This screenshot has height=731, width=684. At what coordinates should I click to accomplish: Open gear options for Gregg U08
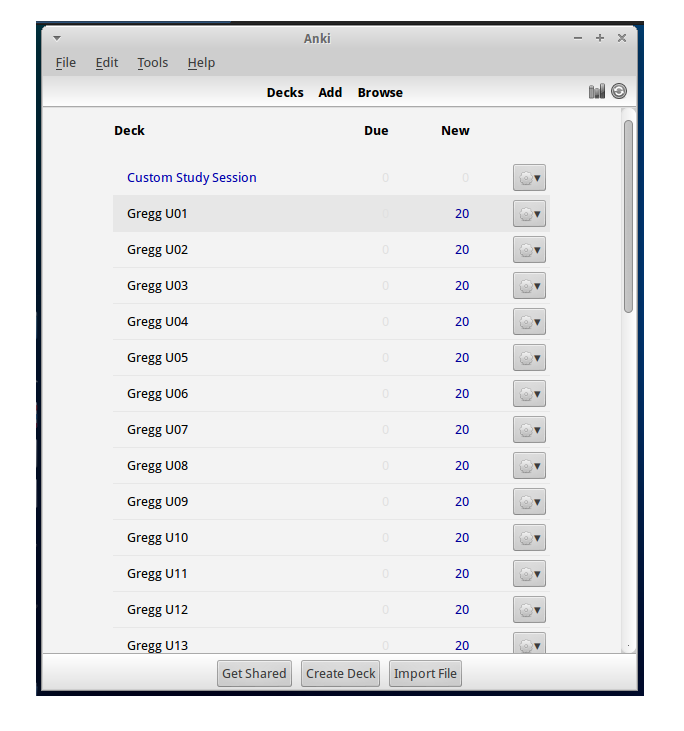pyautogui.click(x=529, y=465)
